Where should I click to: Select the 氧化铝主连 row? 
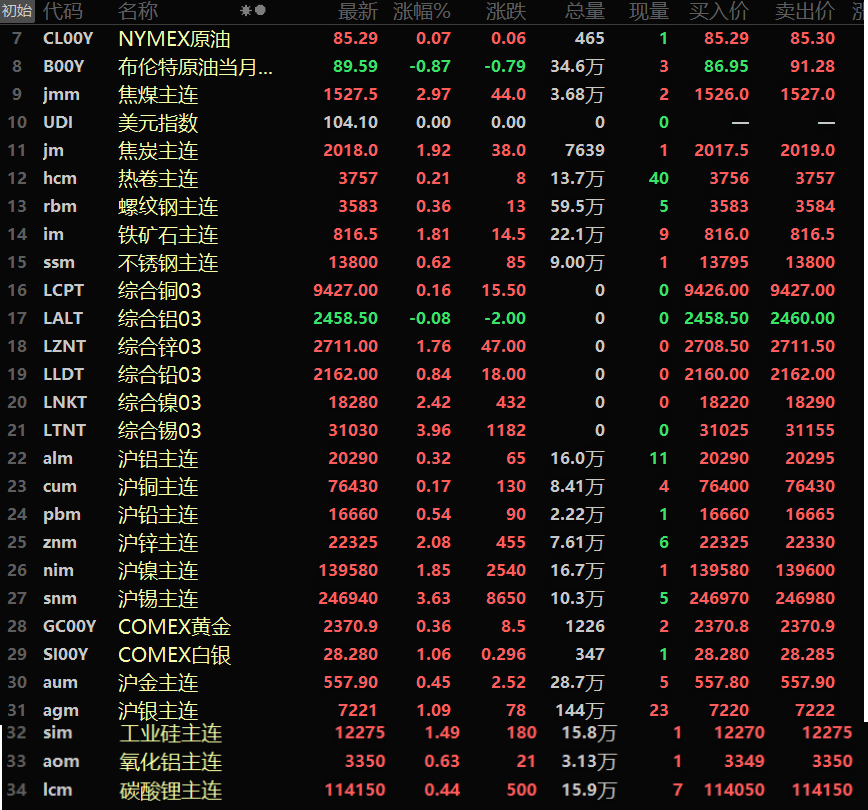[x=434, y=762]
